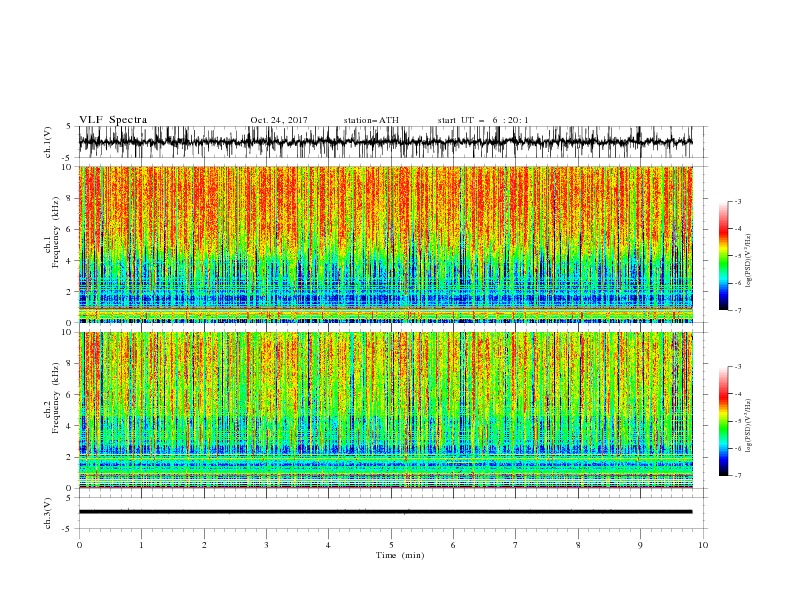The image size is (792, 612).
Task: Click the ch.1 "Frequency (kHz)" axis label
Action: [56, 230]
